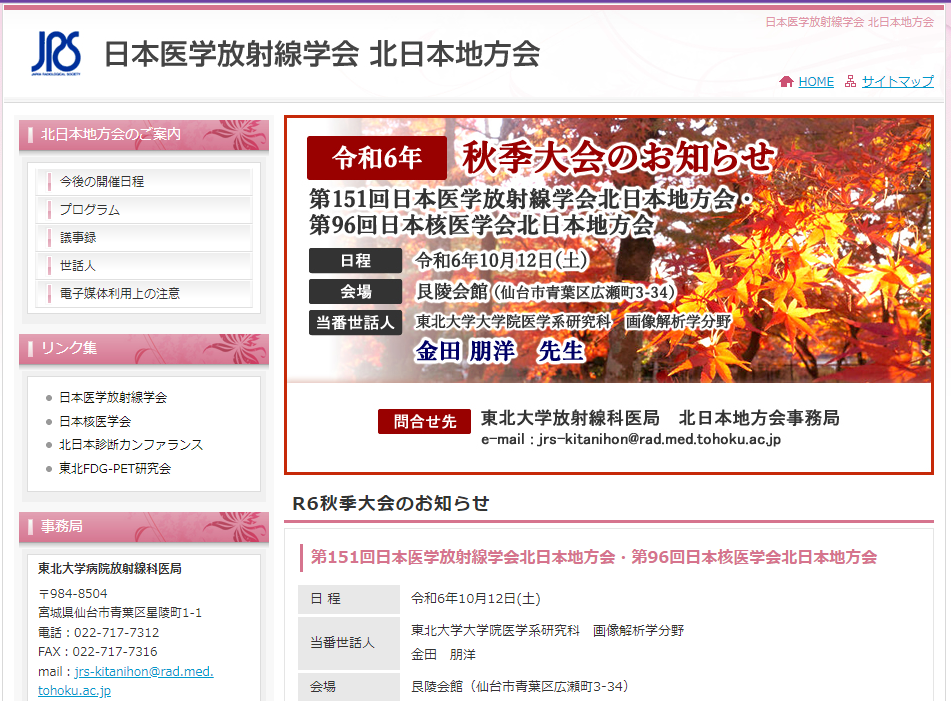Open the HOME link

tap(816, 81)
